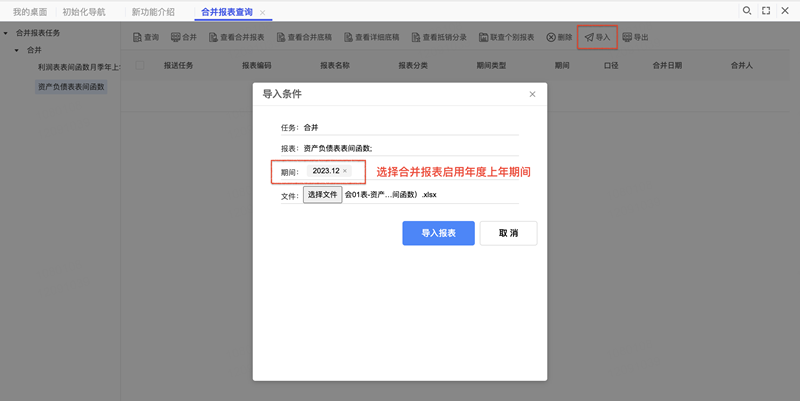Close the 导入条件 dialog with X
800x401 pixels.
click(x=532, y=94)
